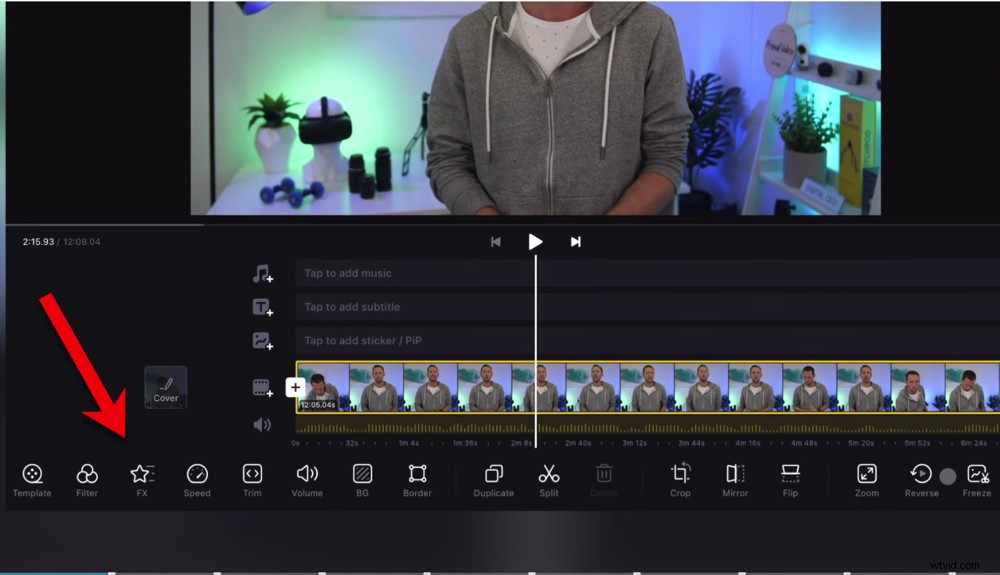Flip the selected clip

click(790, 480)
